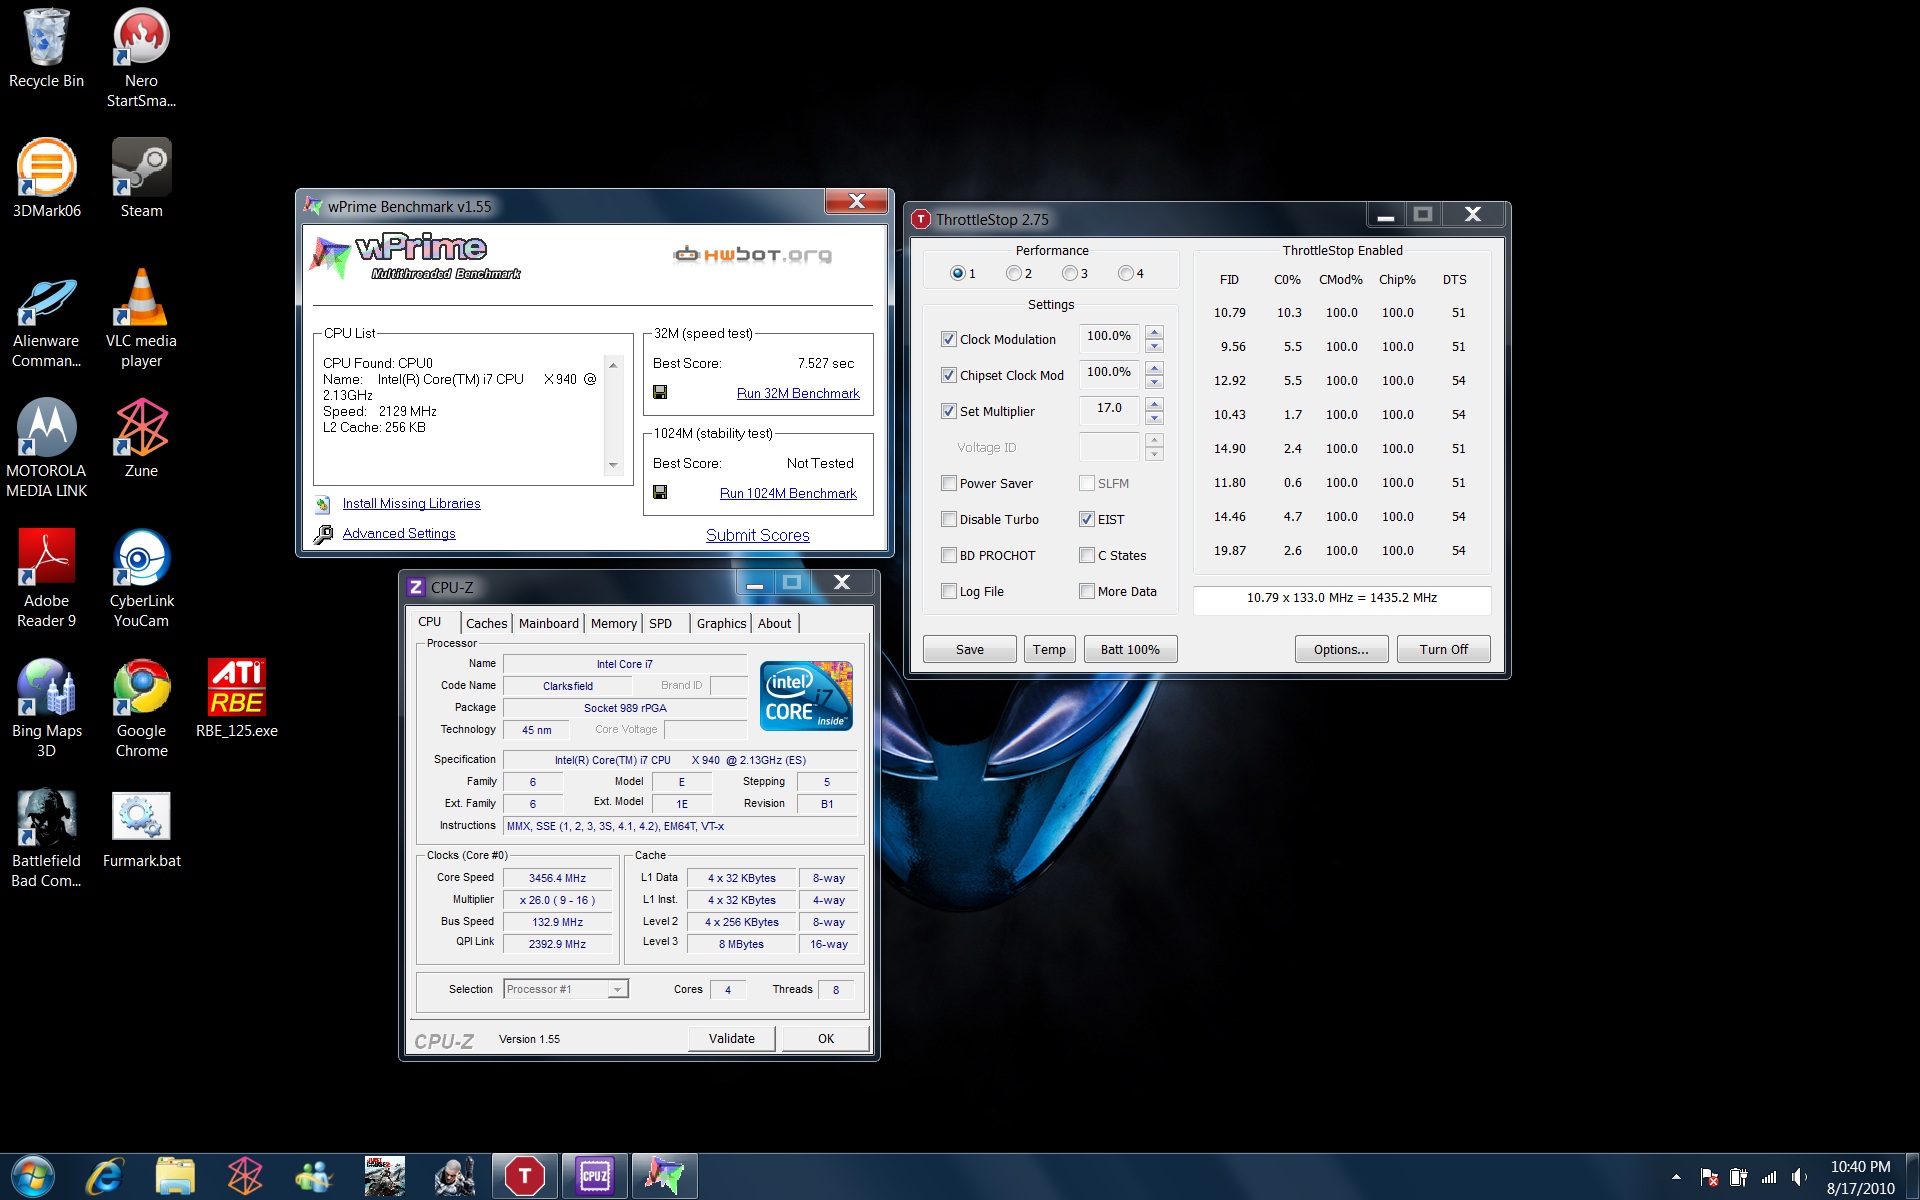Open Battlefield Bad Company shortcut
Screen dimensions: 1920x1200
tap(46, 838)
